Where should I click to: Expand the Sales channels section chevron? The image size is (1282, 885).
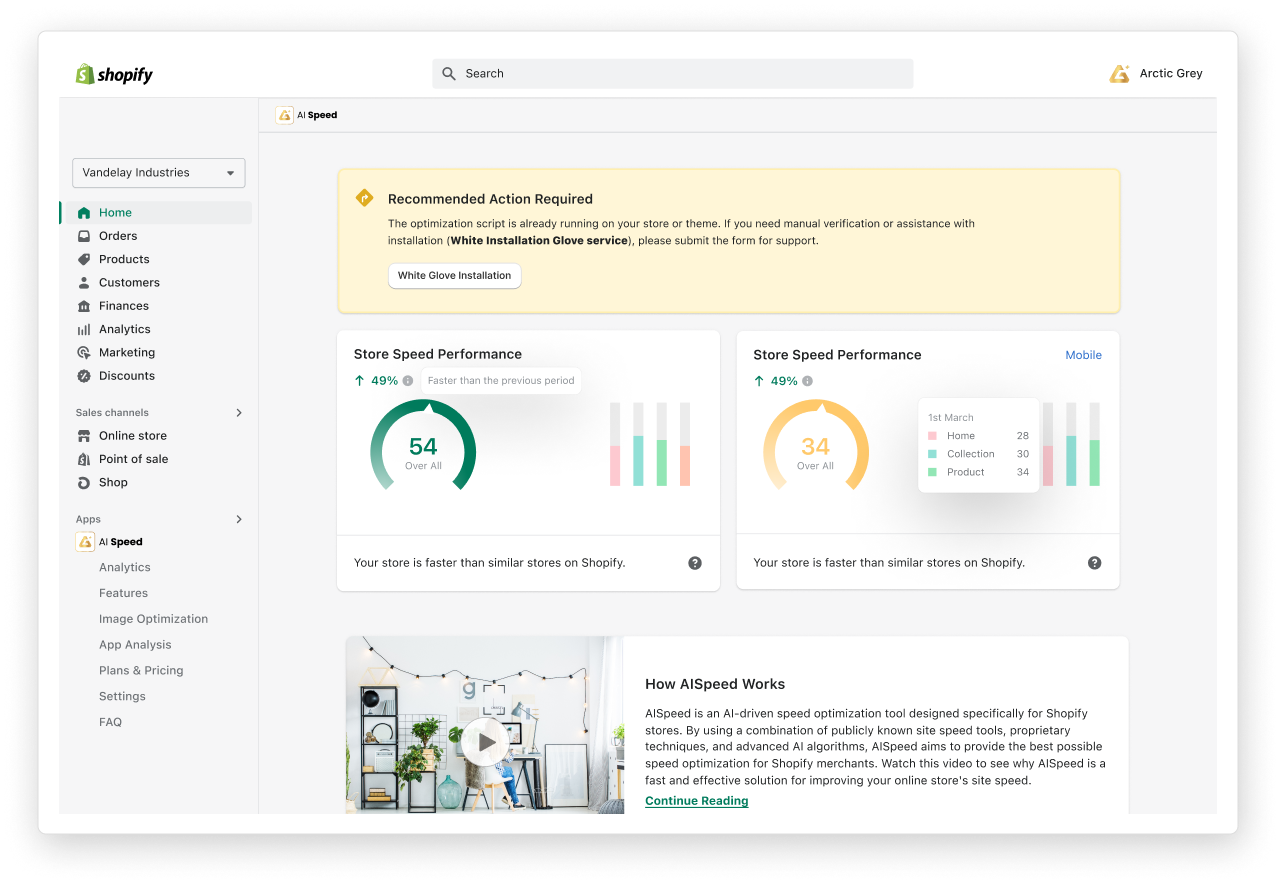238,413
